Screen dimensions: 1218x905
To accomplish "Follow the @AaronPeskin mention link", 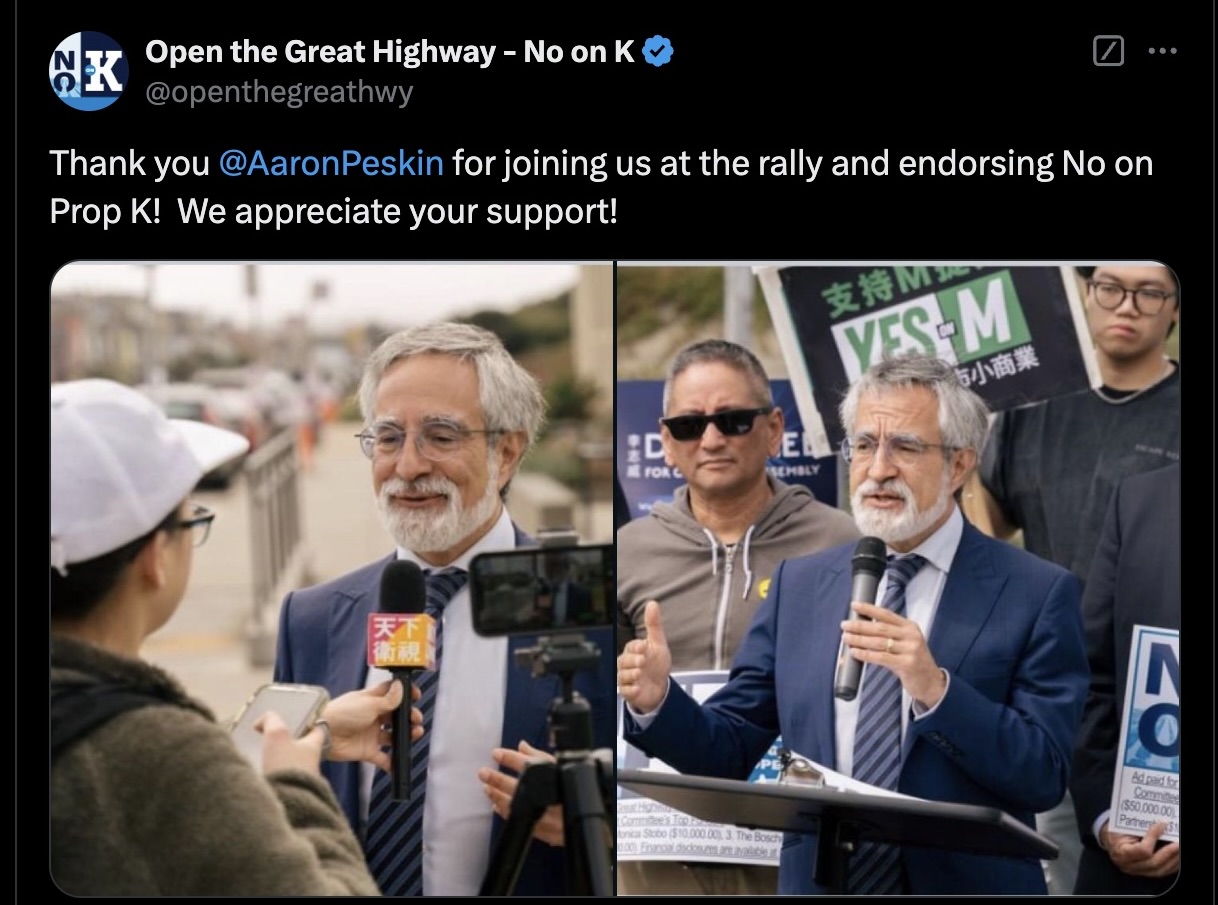I will (x=330, y=163).
